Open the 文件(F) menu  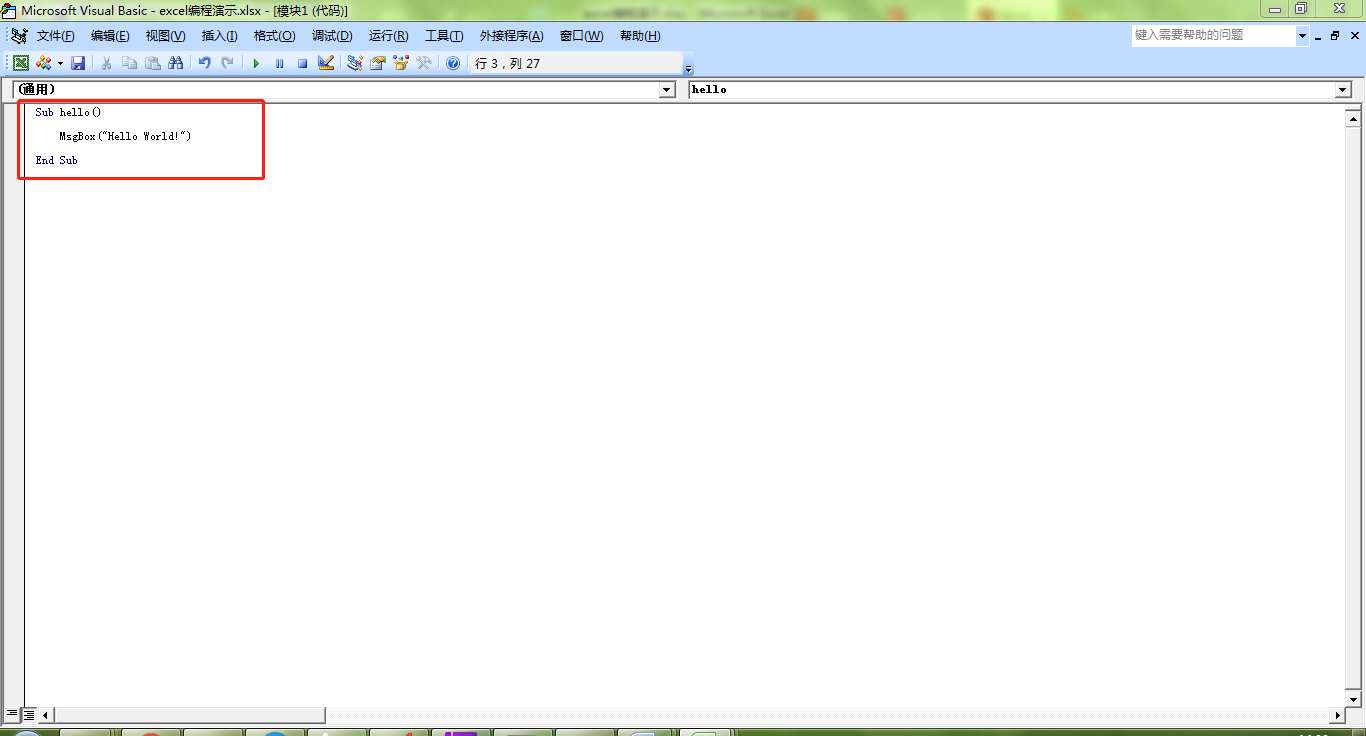[56, 36]
